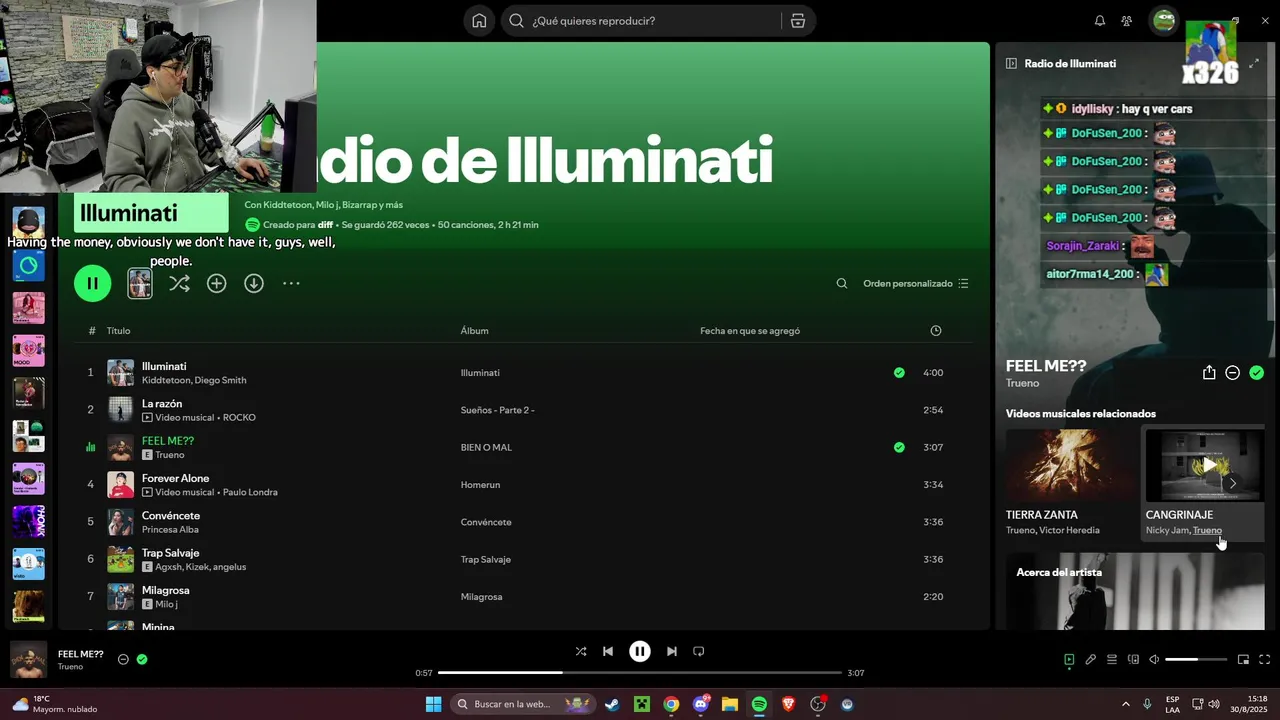Open the notifications bell

click(1100, 21)
